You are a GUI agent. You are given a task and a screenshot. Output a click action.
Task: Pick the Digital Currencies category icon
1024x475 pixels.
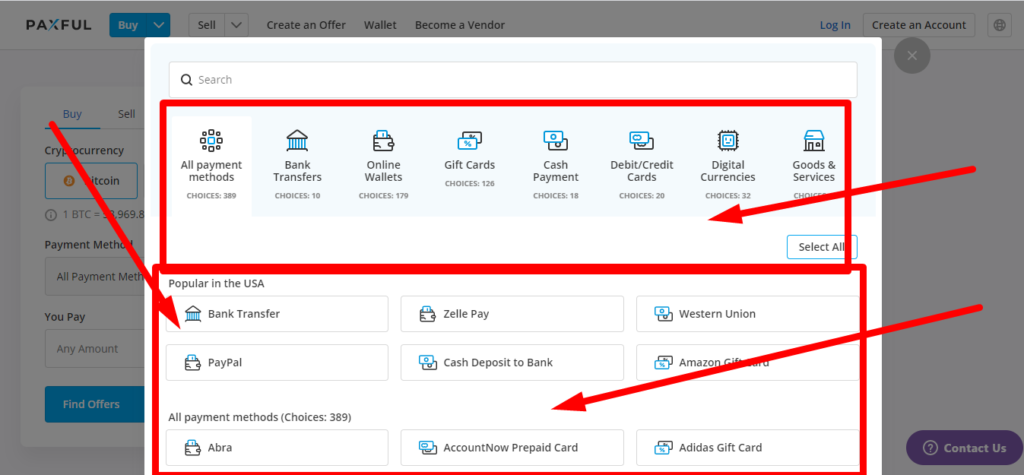(x=727, y=140)
